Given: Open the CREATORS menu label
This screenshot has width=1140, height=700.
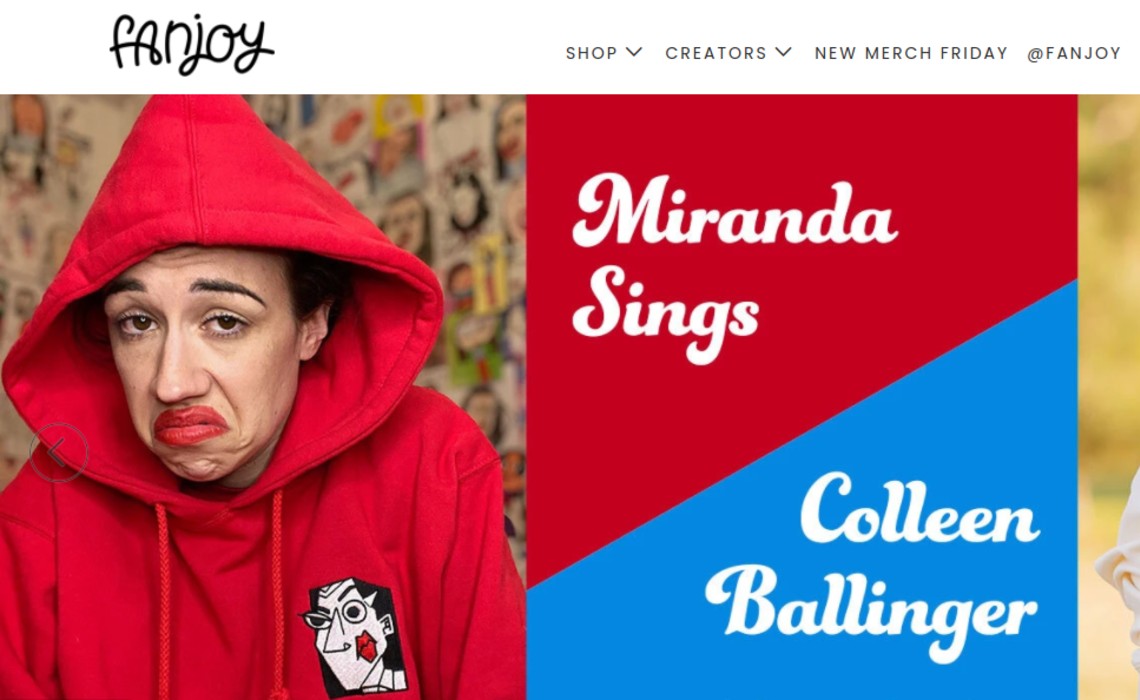Looking at the screenshot, I should [715, 53].
